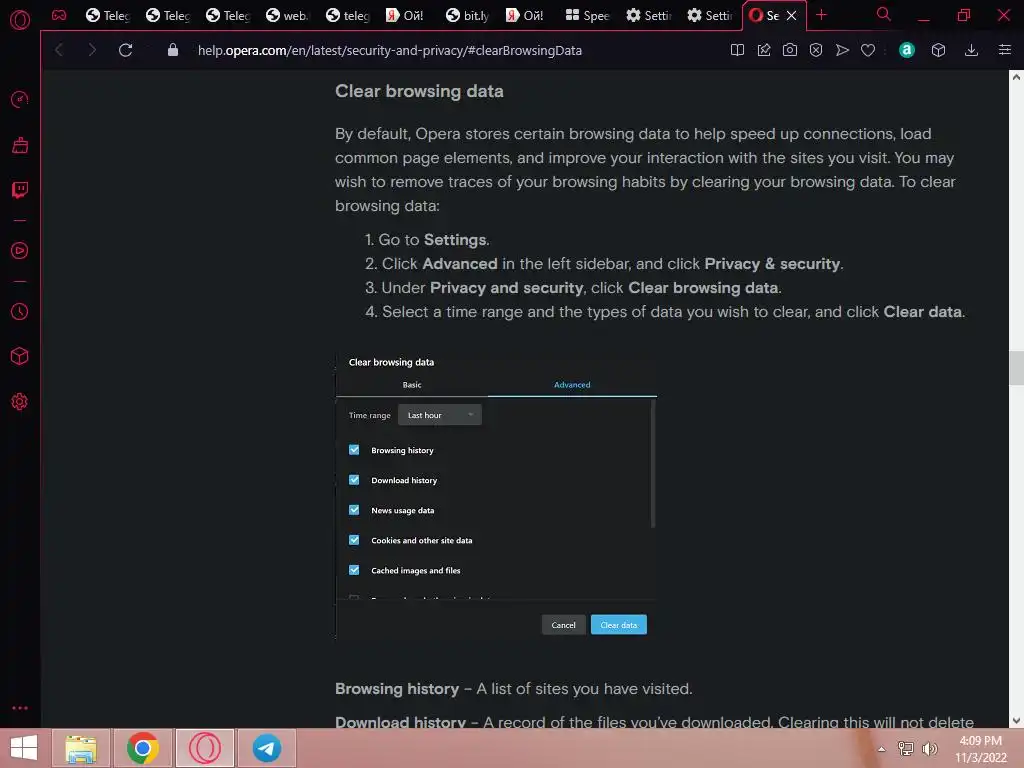Click the 'Time range' label
The image size is (1024, 768).
[370, 415]
